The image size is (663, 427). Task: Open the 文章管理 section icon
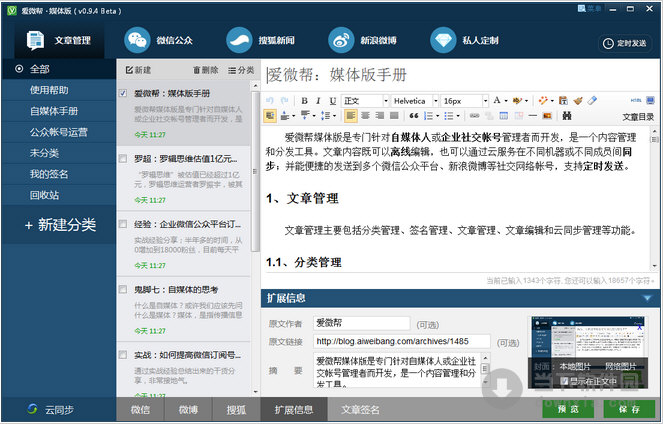[36, 41]
